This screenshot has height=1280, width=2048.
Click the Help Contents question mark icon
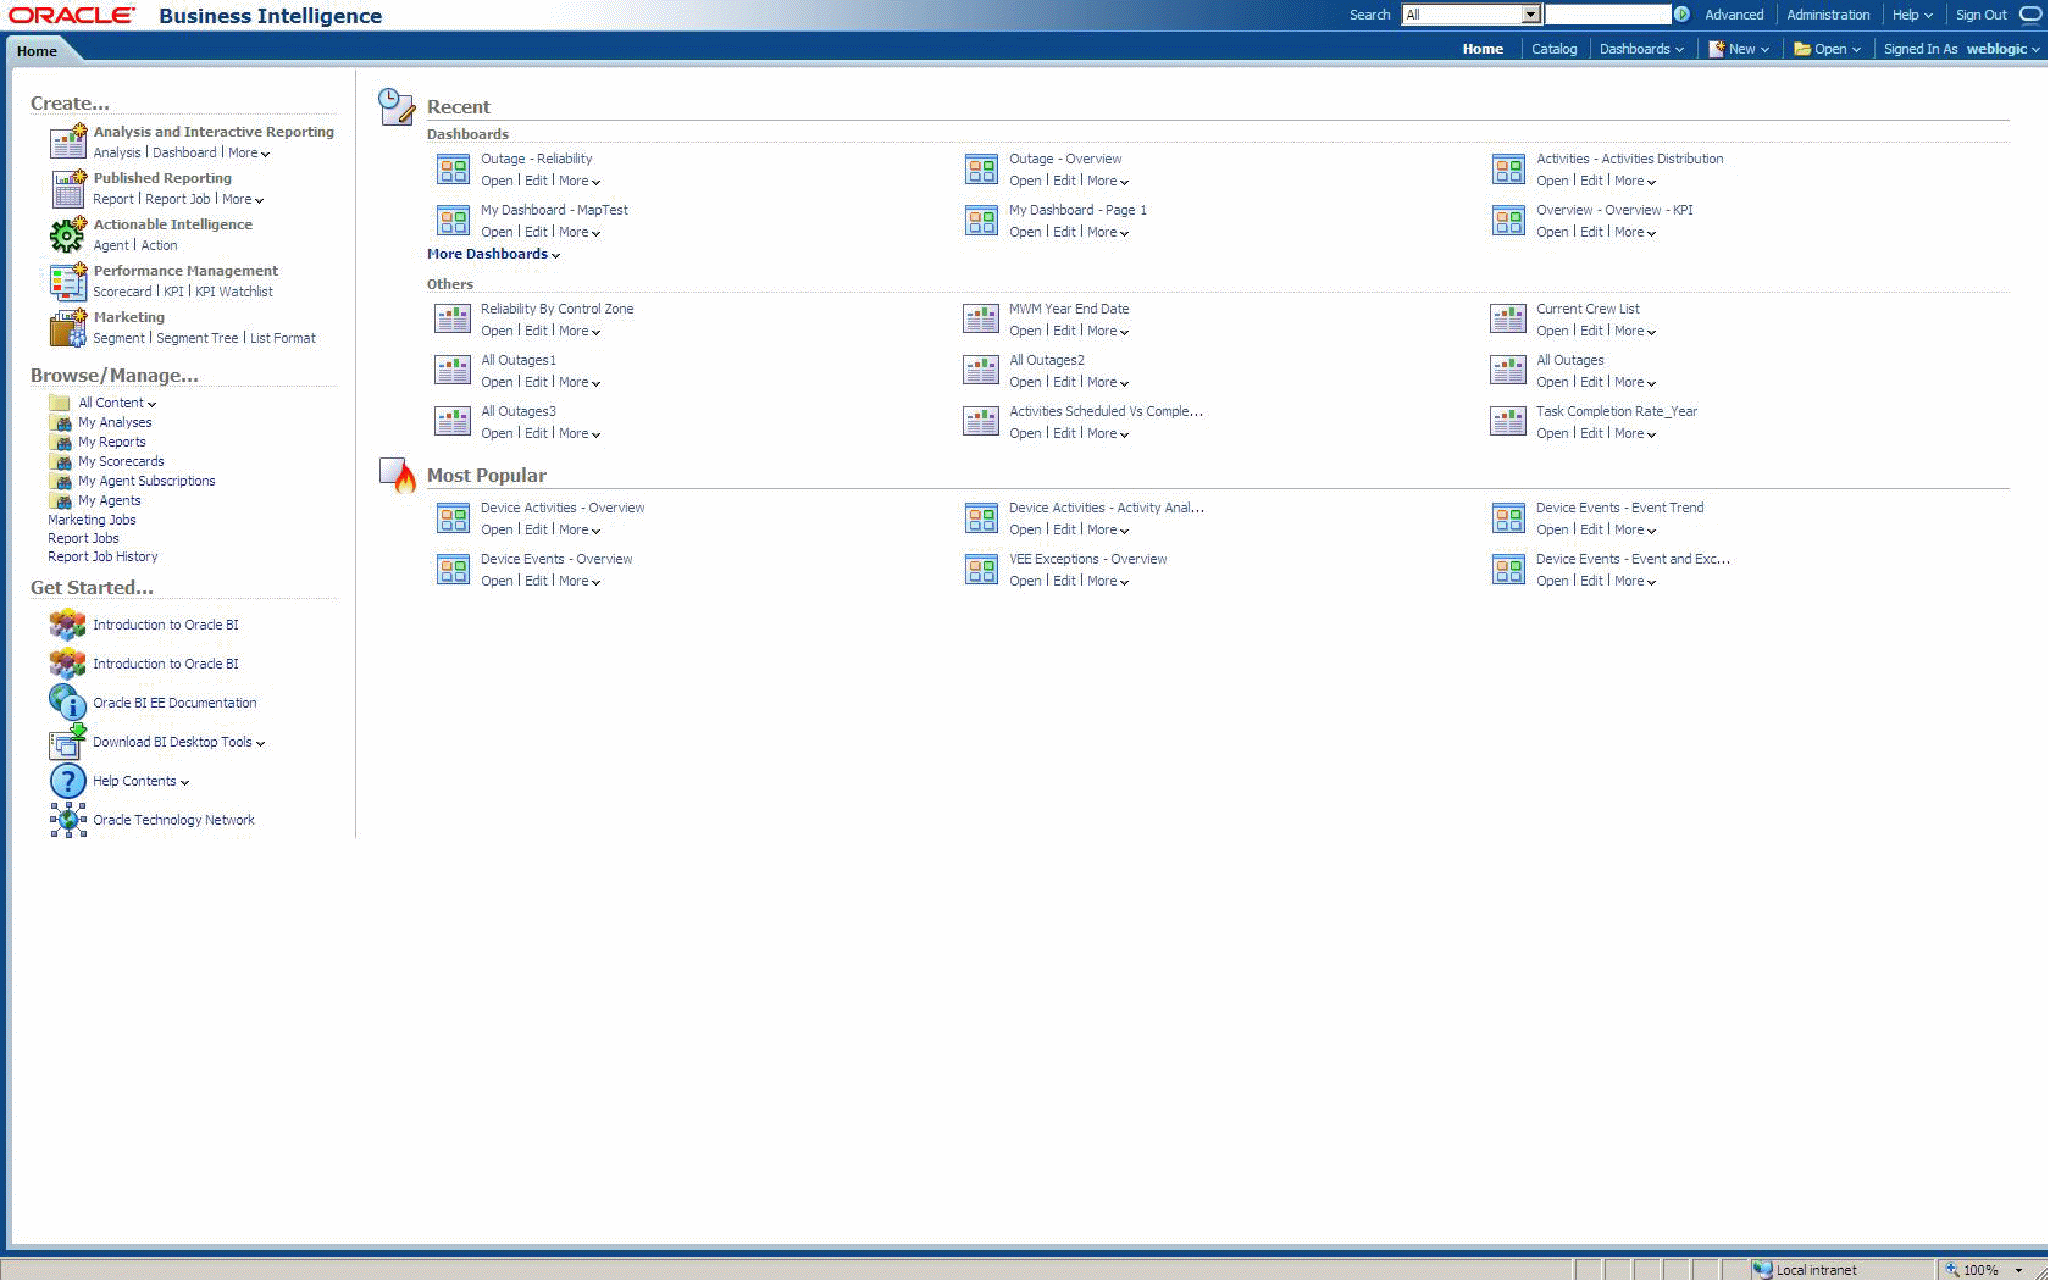(68, 780)
